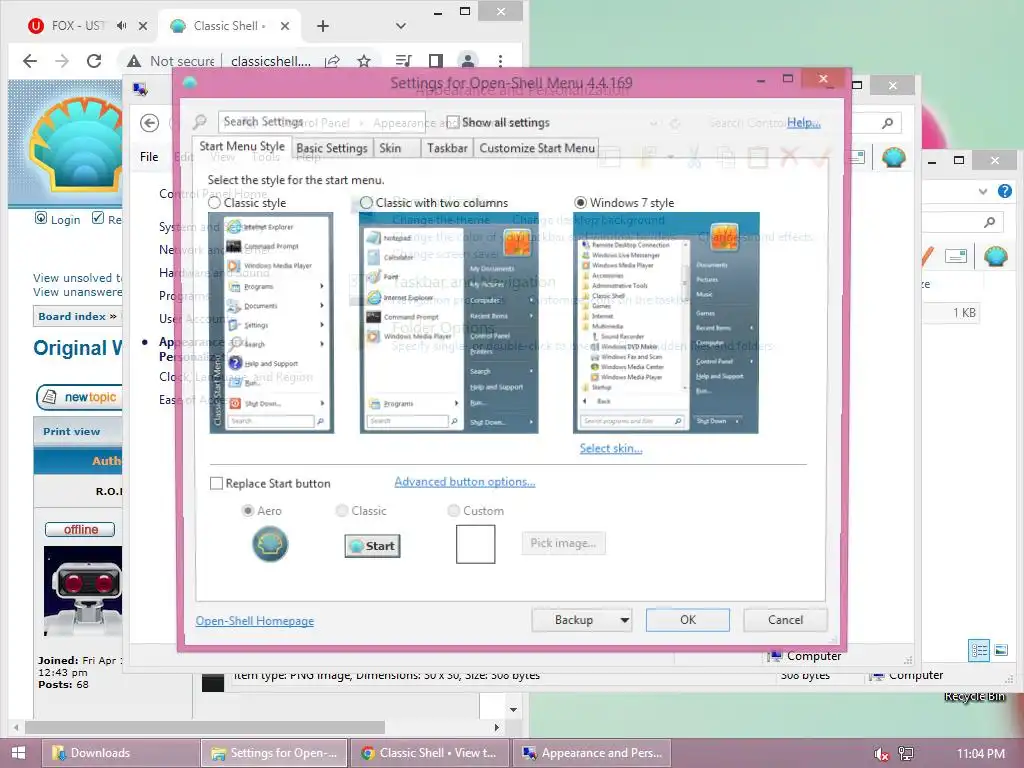Open Start Menu Style tab
The width and height of the screenshot is (1024, 768).
click(242, 146)
